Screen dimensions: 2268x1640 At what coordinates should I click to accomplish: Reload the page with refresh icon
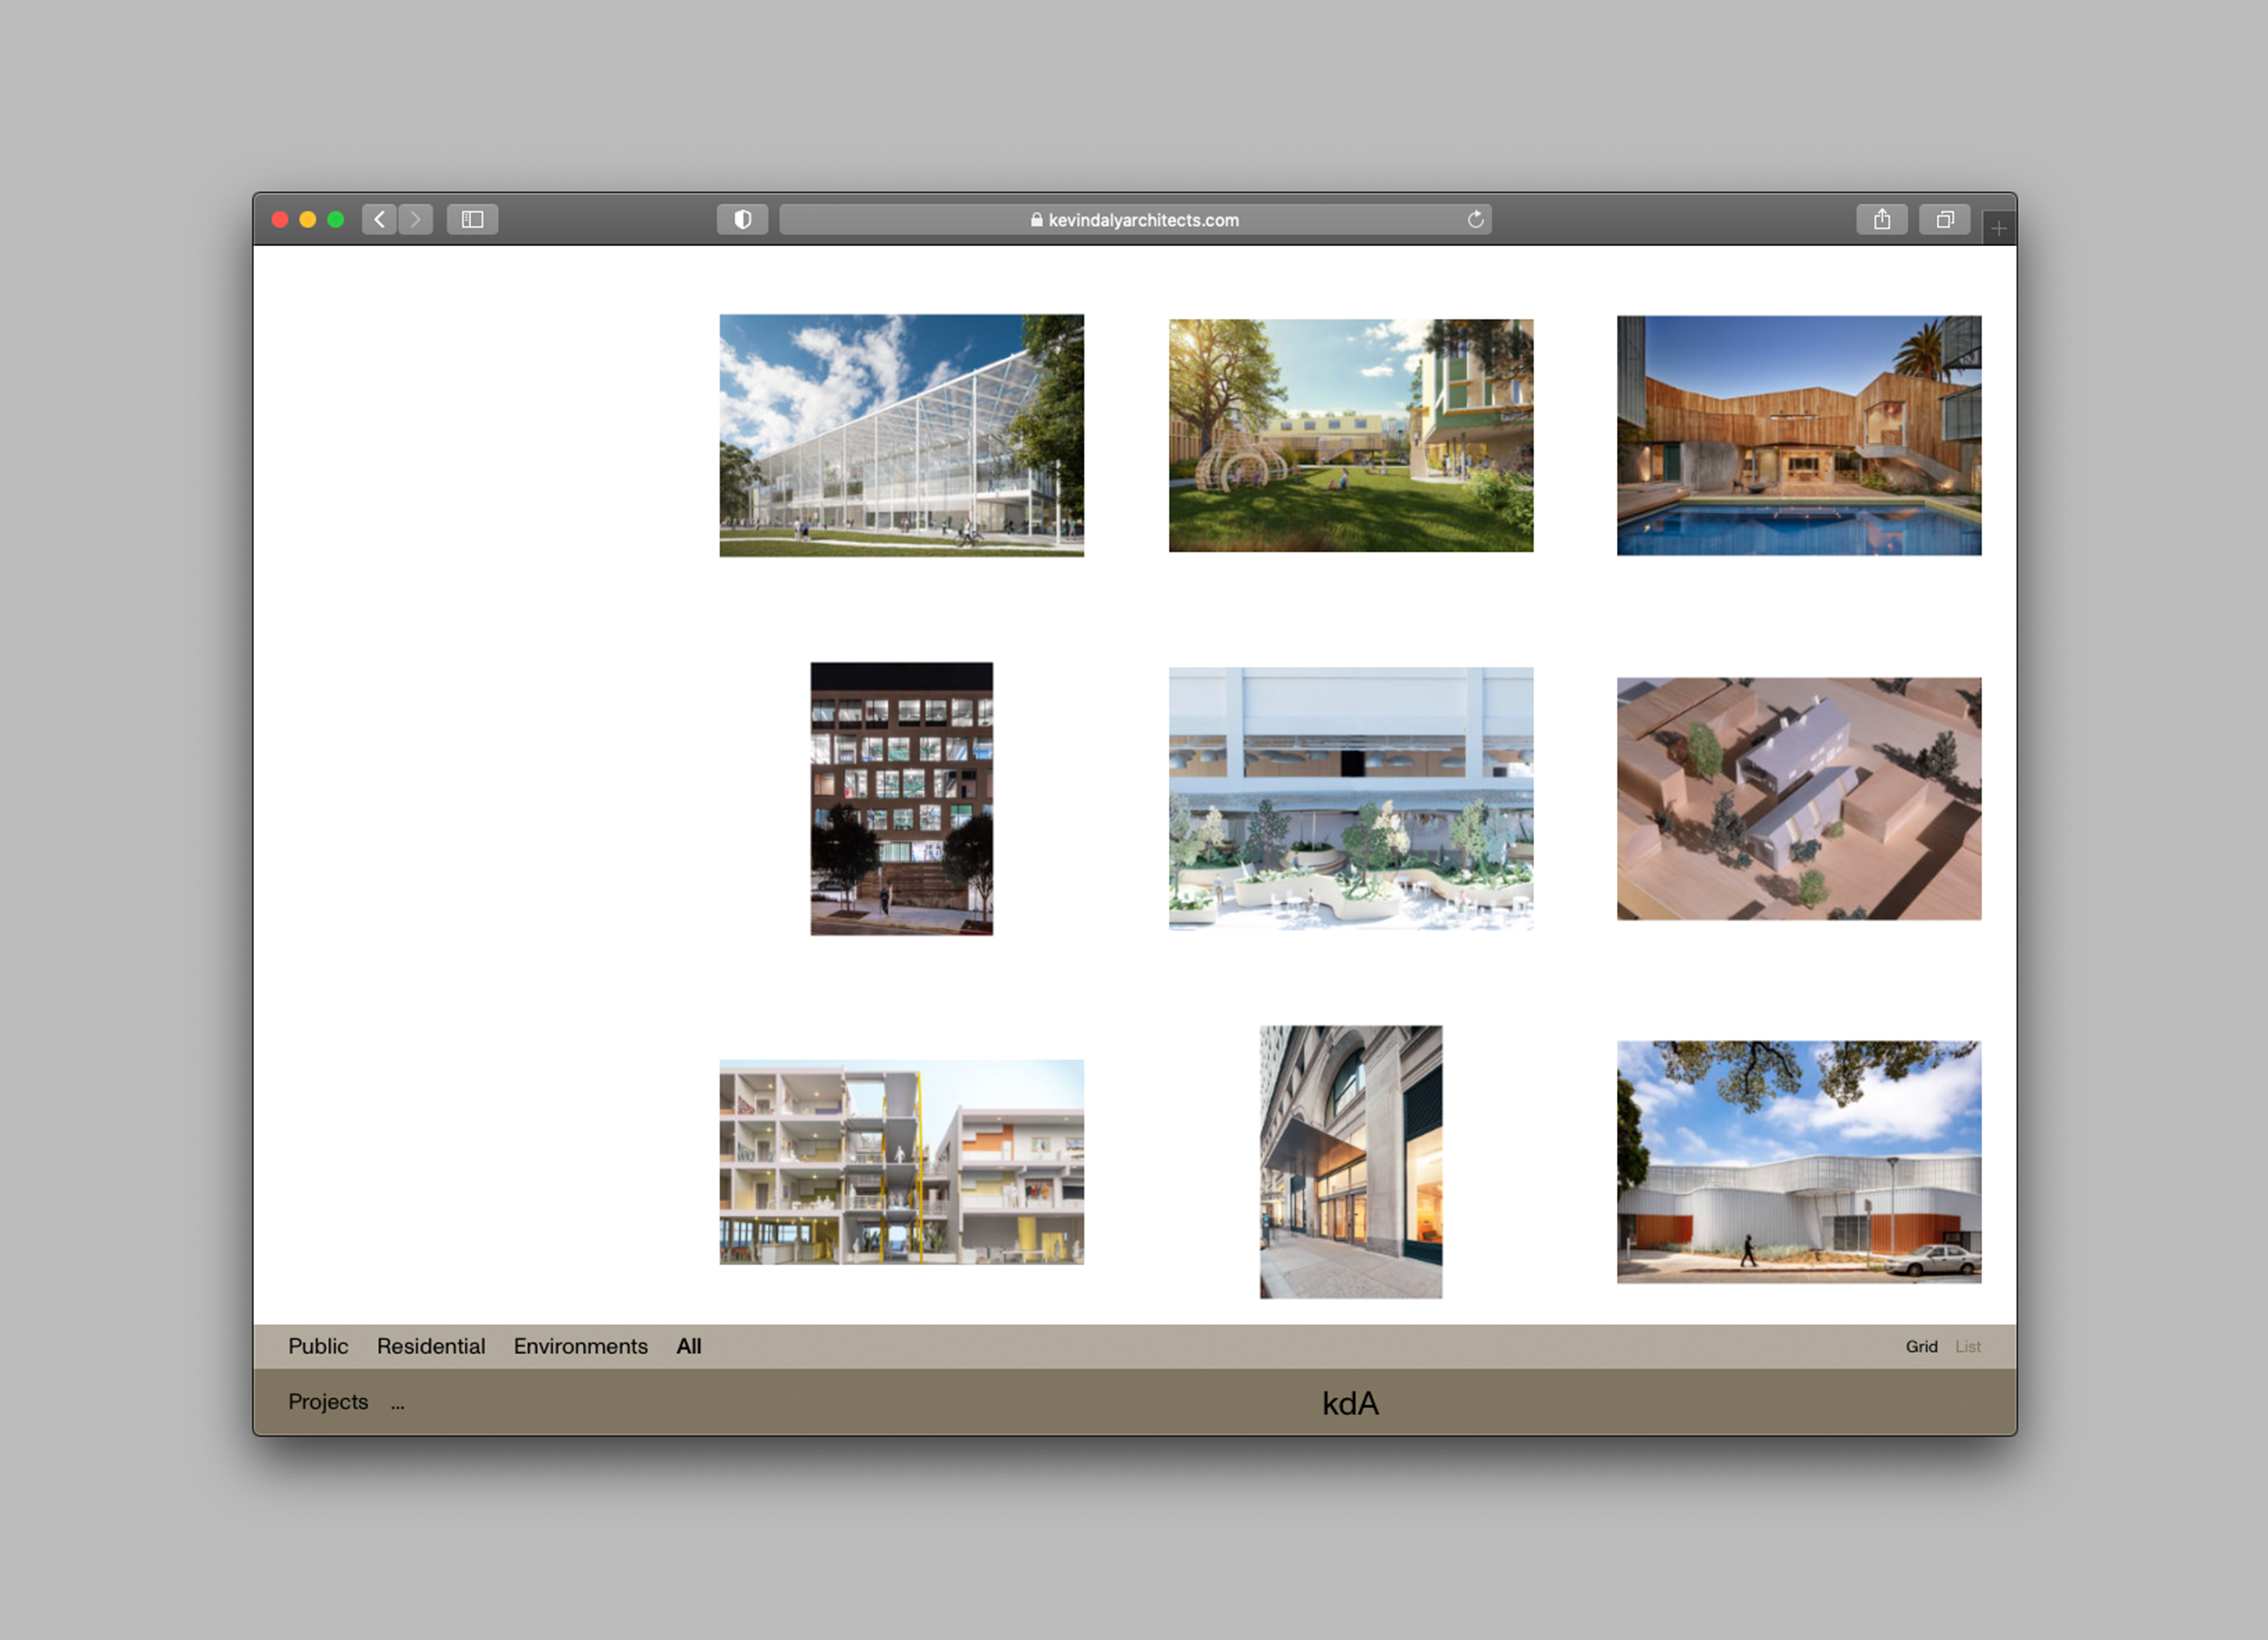1475,219
